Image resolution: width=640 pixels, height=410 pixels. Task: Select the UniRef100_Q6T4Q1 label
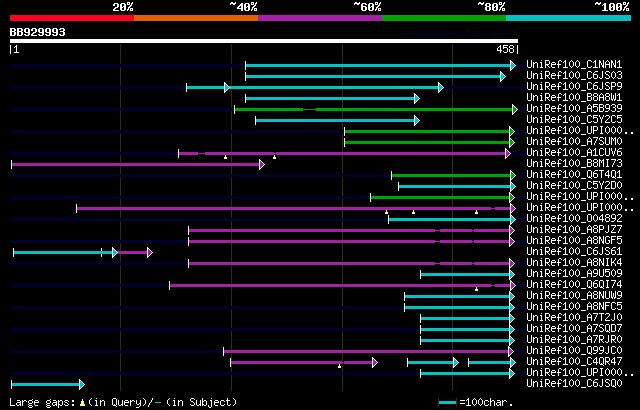[574, 175]
